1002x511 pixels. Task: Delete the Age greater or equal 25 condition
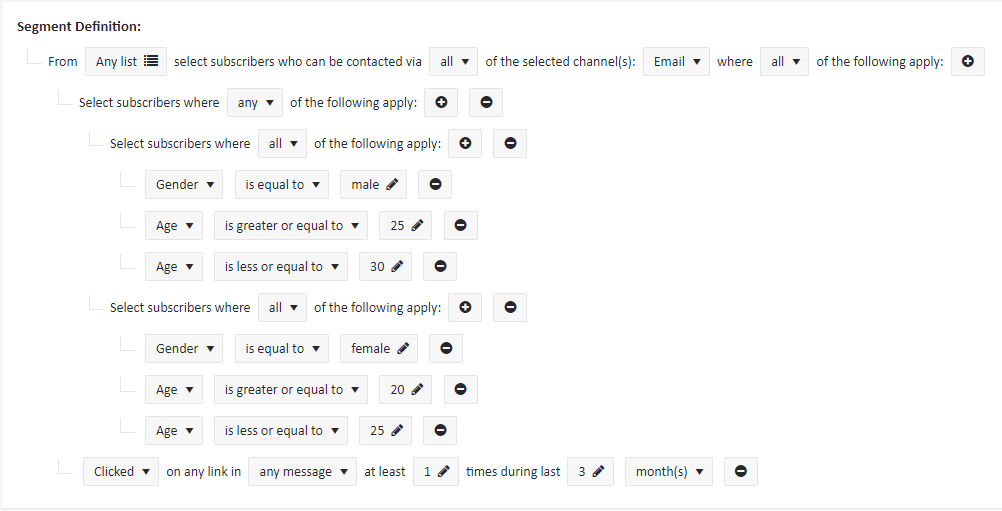click(461, 225)
